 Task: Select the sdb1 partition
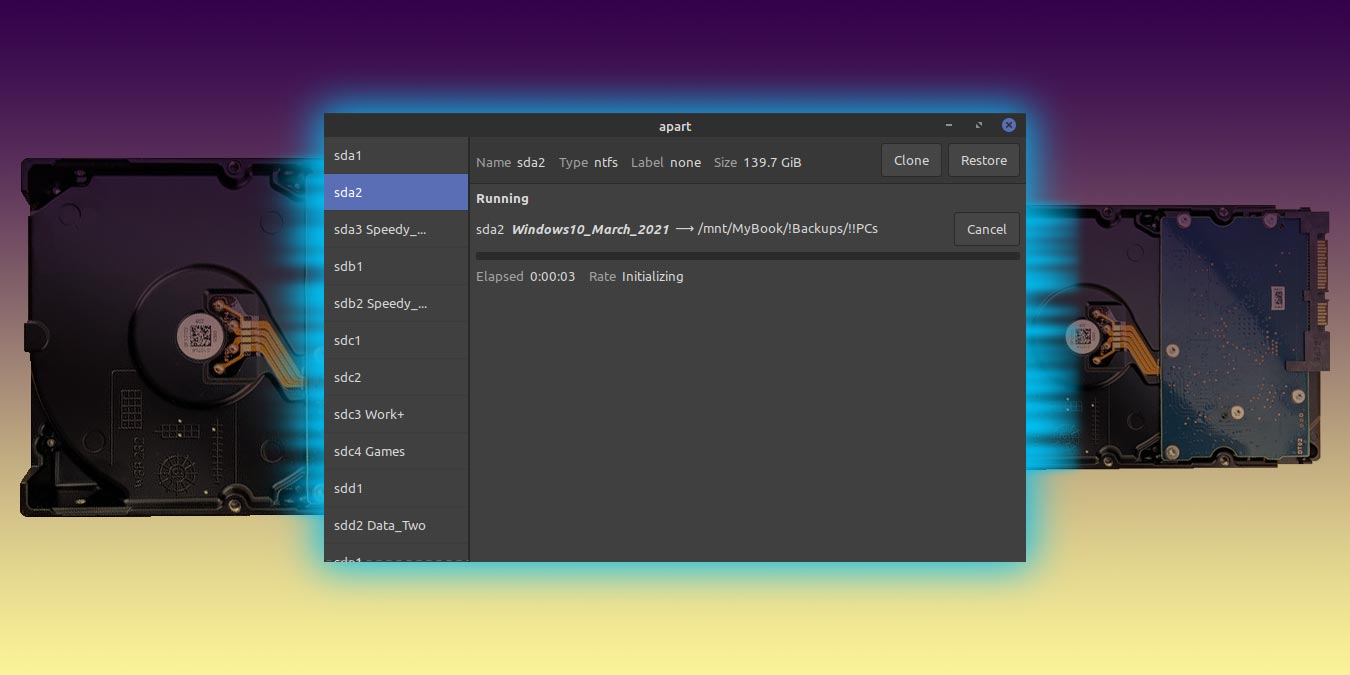(395, 266)
